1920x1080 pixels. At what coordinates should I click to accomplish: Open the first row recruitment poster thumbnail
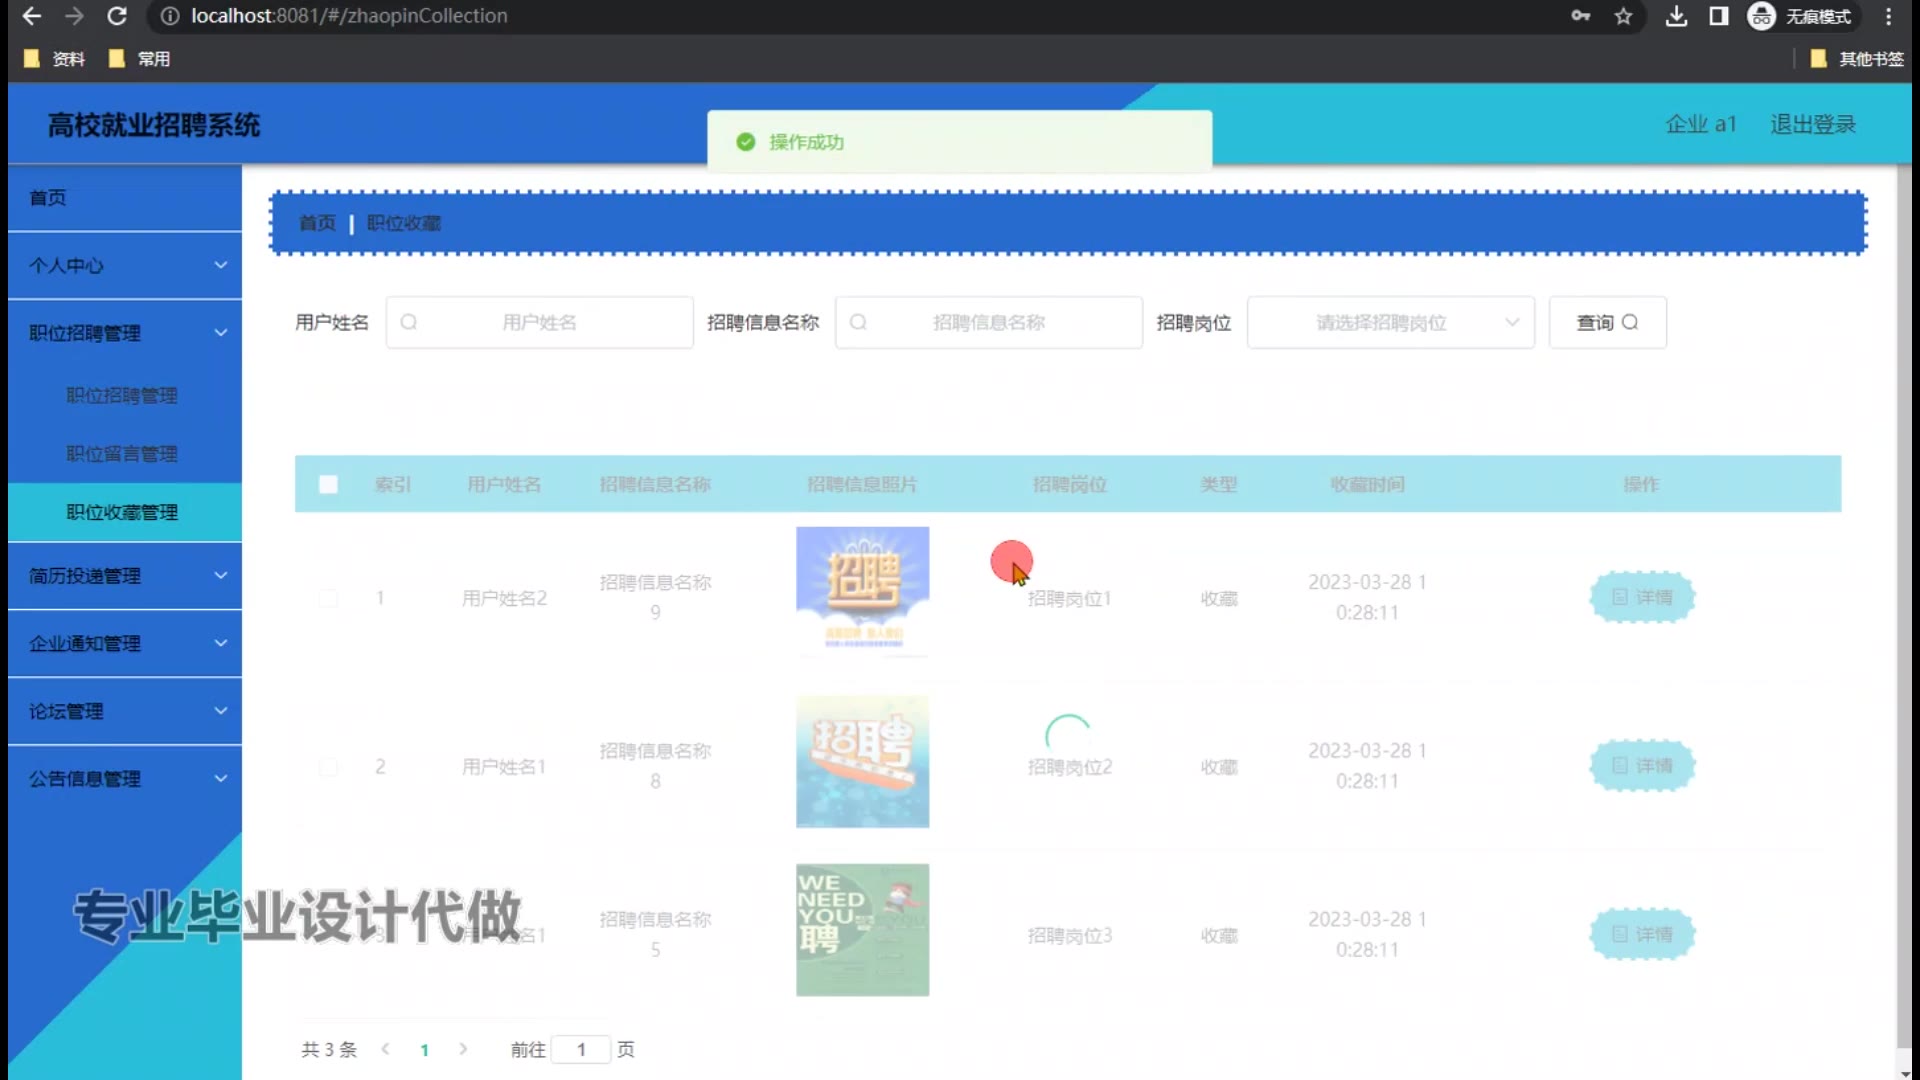coord(862,590)
